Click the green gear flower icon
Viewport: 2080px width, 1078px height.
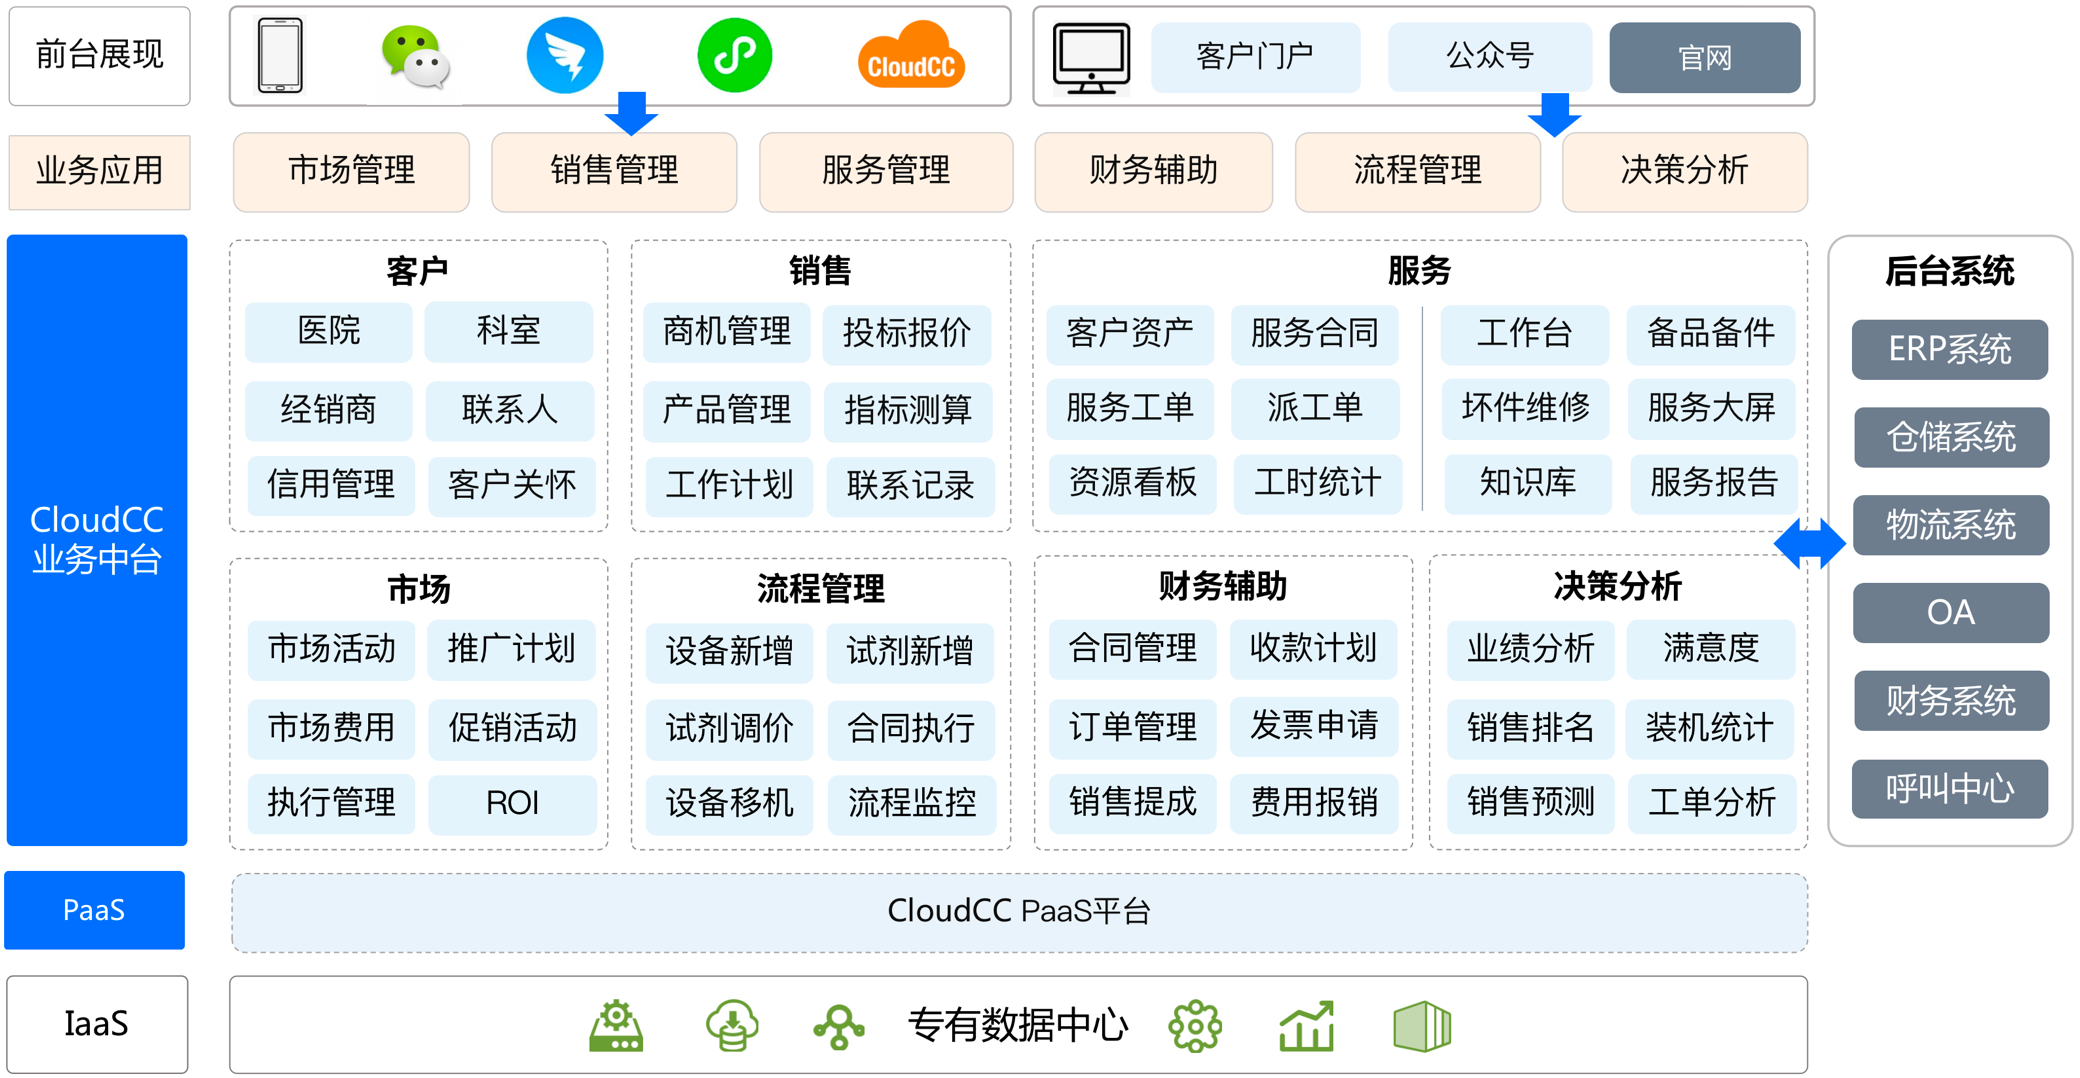[1195, 1026]
